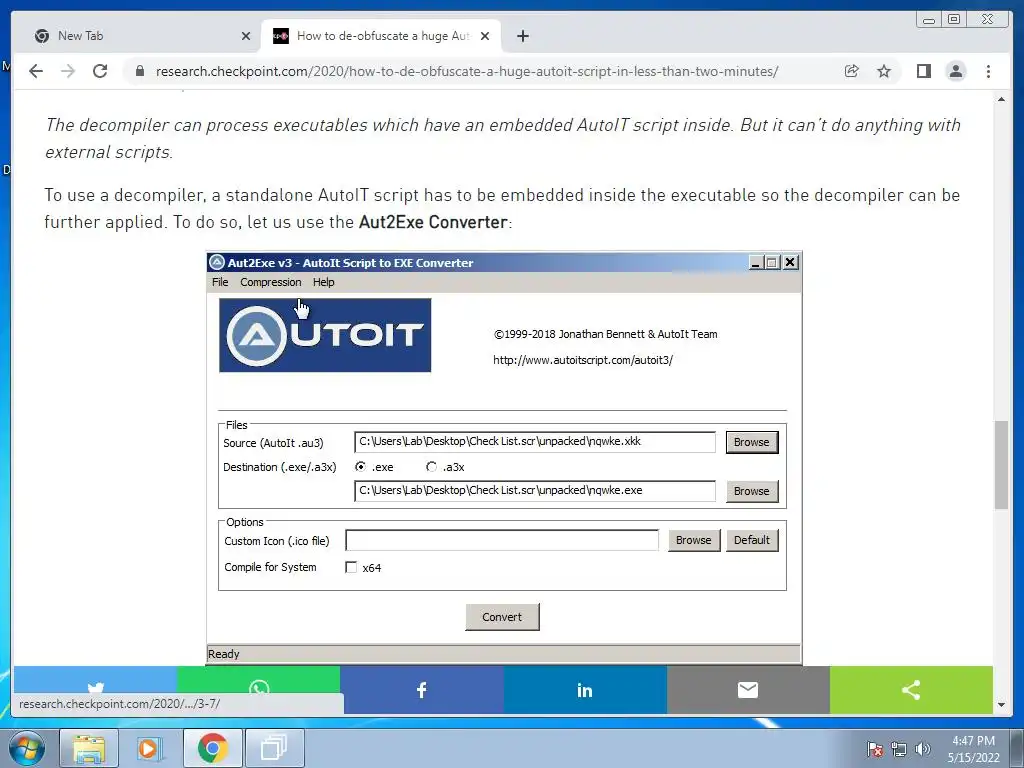1024x768 pixels.
Task: Open Action Center flag in tray
Action: pyautogui.click(x=875, y=749)
